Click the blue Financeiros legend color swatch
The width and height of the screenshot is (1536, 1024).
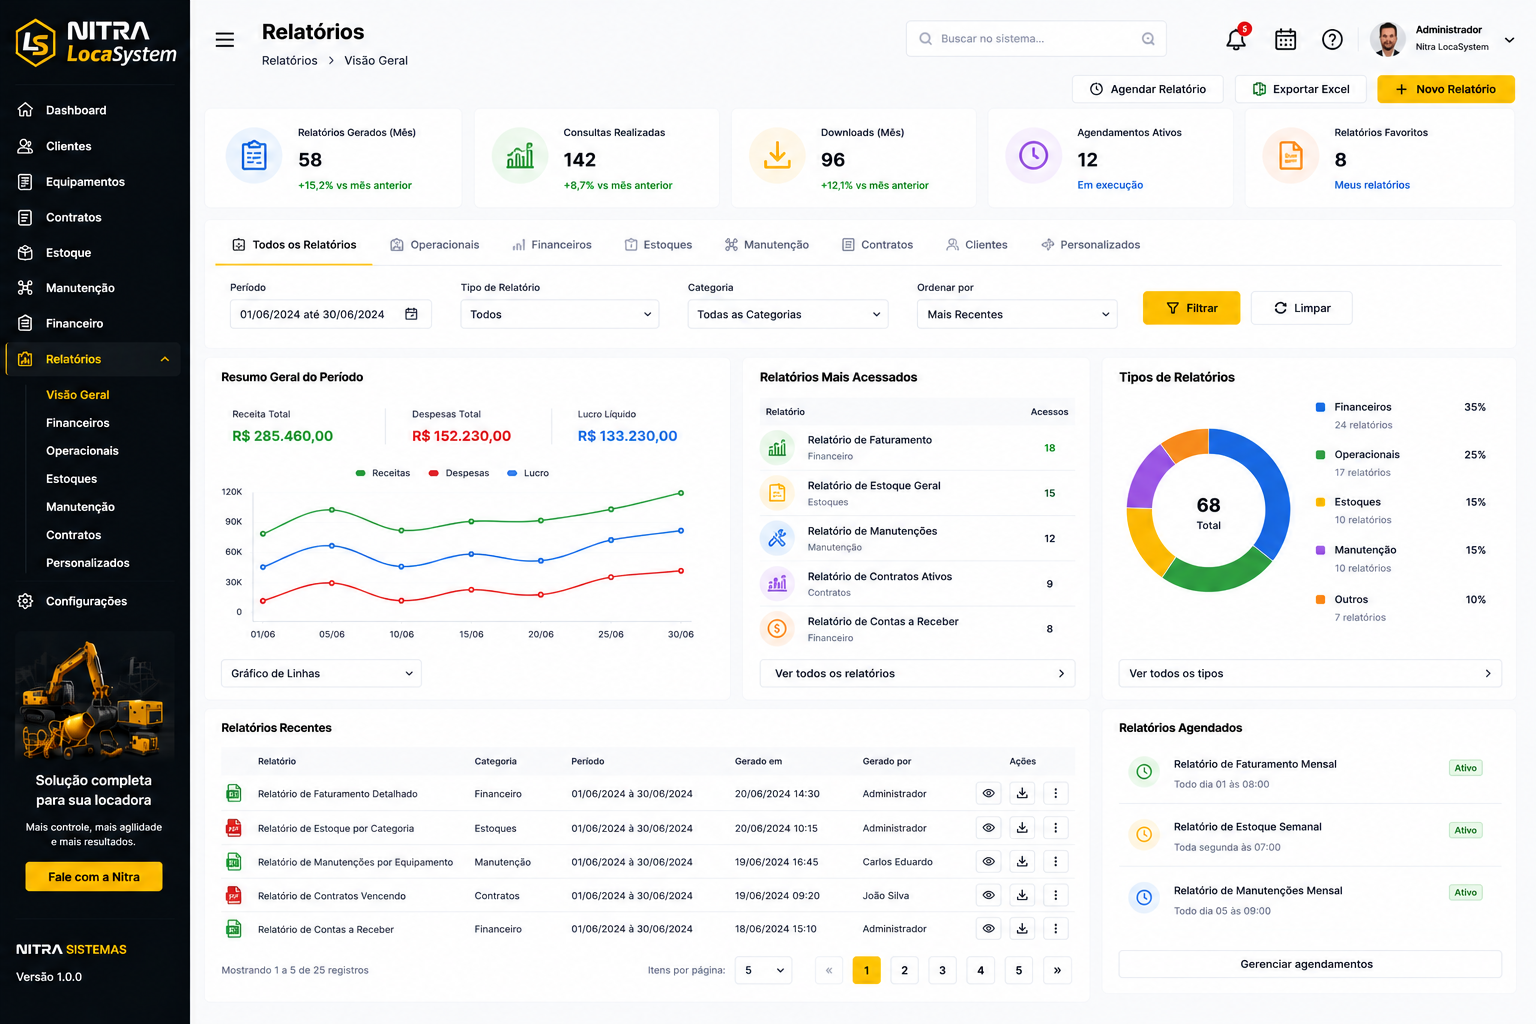(1320, 407)
